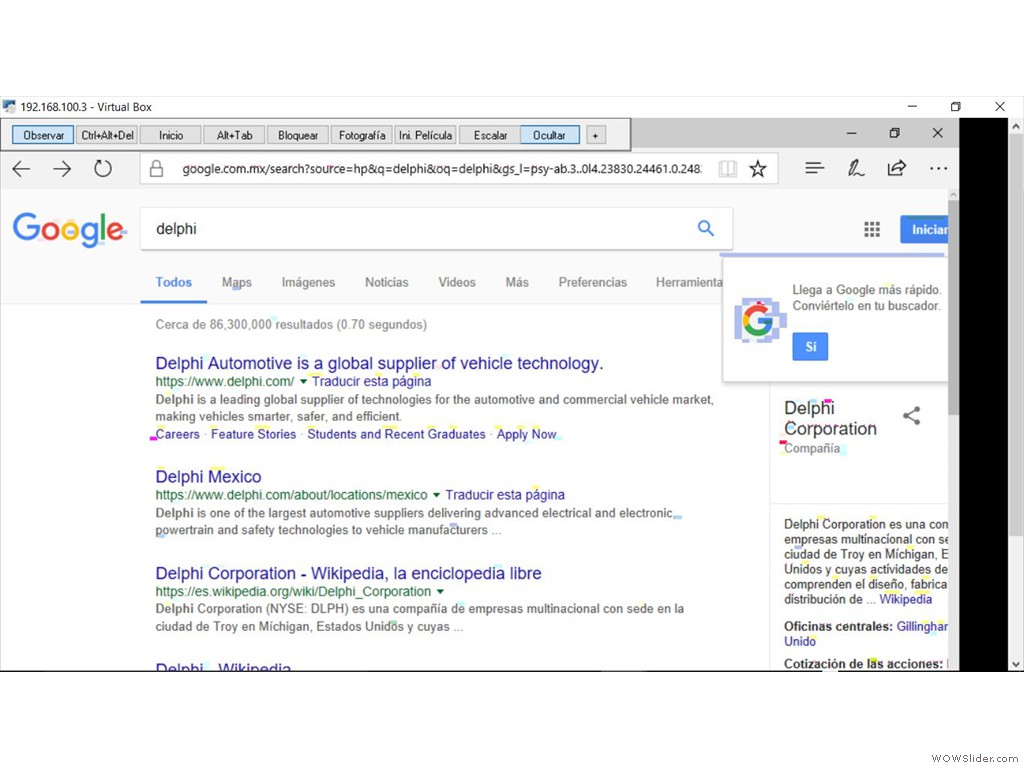The width and height of the screenshot is (1024, 768).
Task: Accept with the Sí button in popup
Action: (810, 347)
